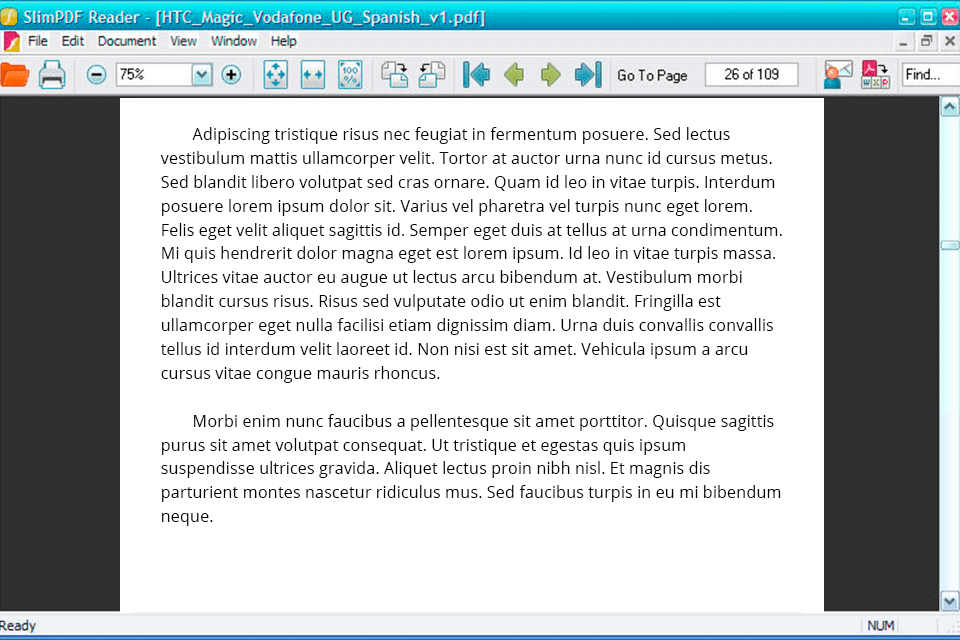The width and height of the screenshot is (960, 640).
Task: Open the 75% zoom level dropdown arrow
Action: pyautogui.click(x=201, y=75)
